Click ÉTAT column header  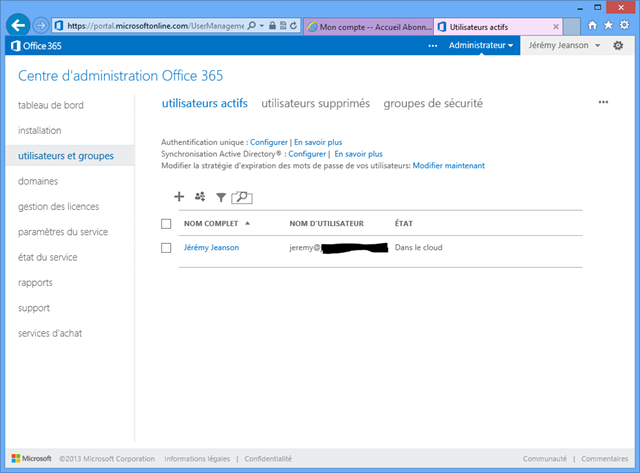(404, 224)
